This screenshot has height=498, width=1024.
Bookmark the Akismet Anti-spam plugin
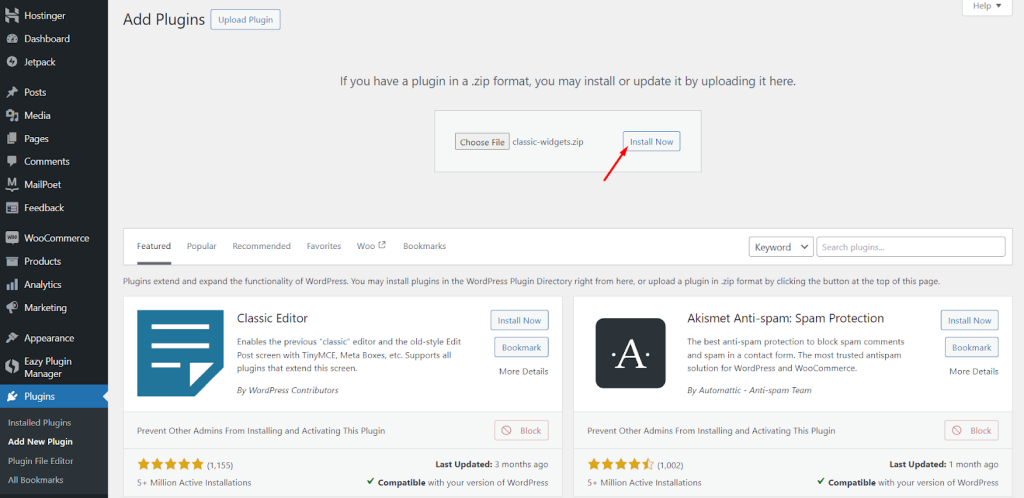972,347
